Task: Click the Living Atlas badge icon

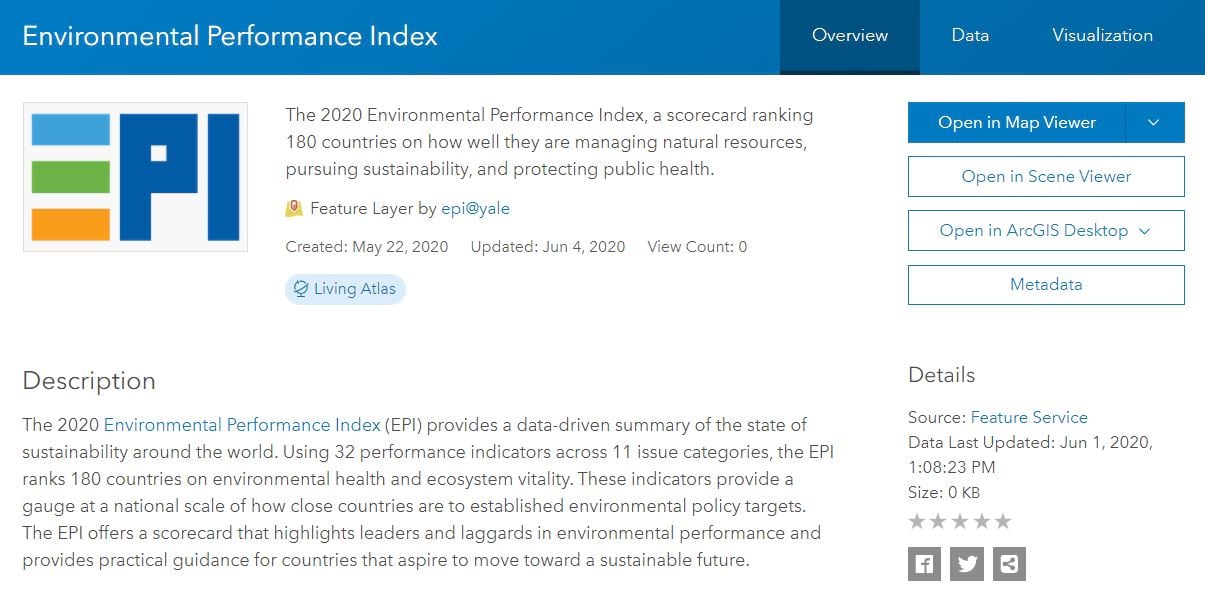Action: (x=301, y=289)
